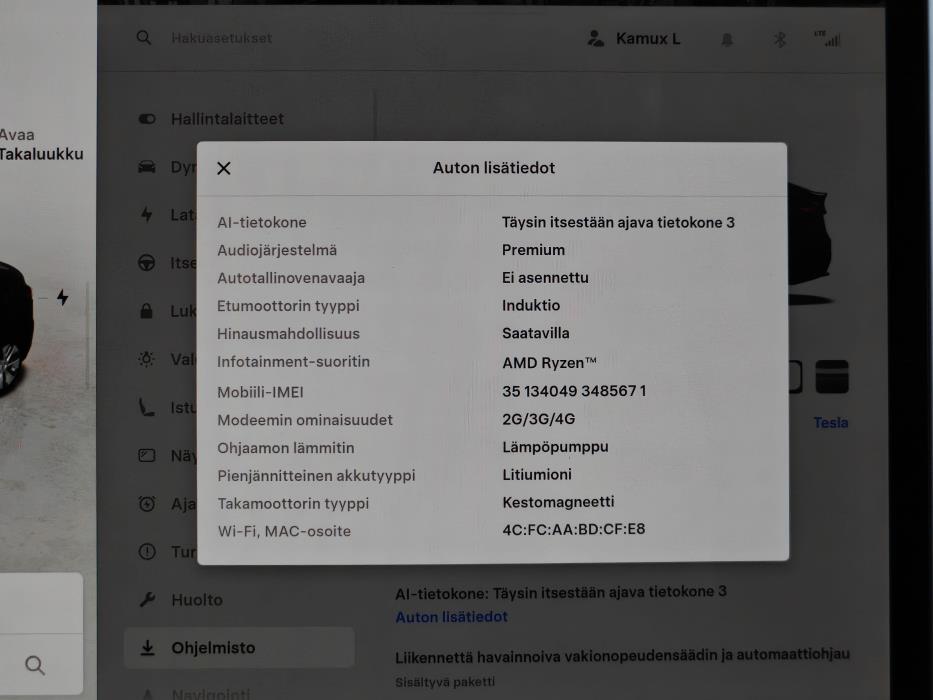Click the Auton lisätiedot link
This screenshot has height=700, width=933.
452,617
